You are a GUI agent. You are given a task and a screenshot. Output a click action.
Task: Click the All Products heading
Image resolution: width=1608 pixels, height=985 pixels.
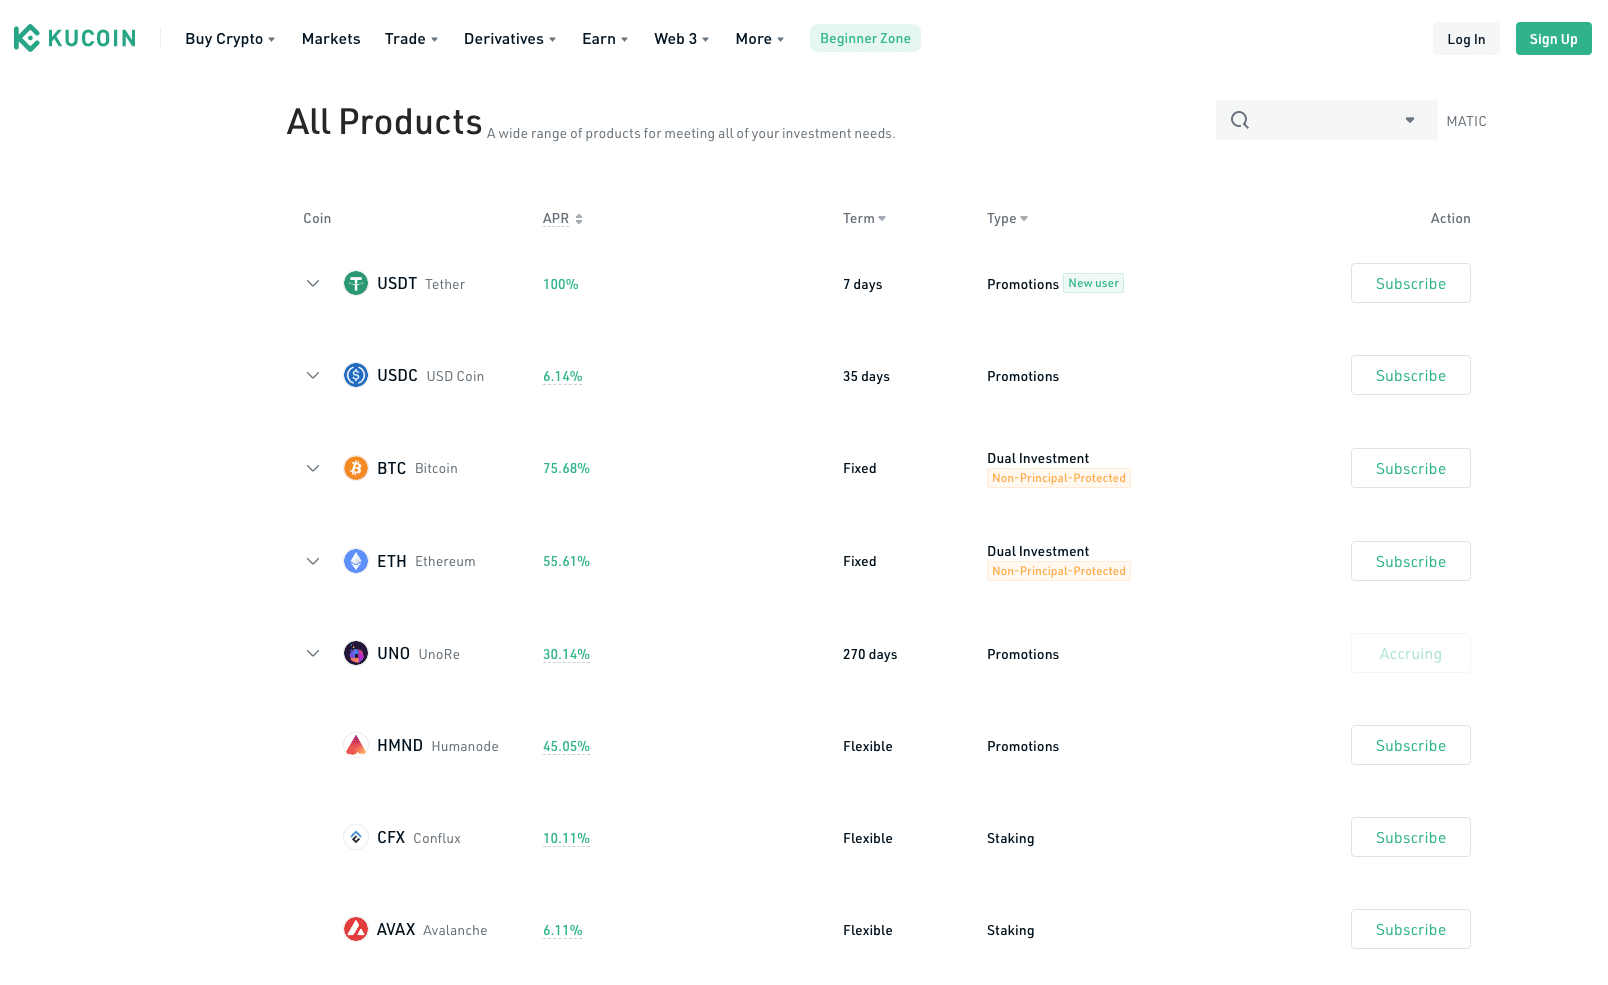point(384,121)
